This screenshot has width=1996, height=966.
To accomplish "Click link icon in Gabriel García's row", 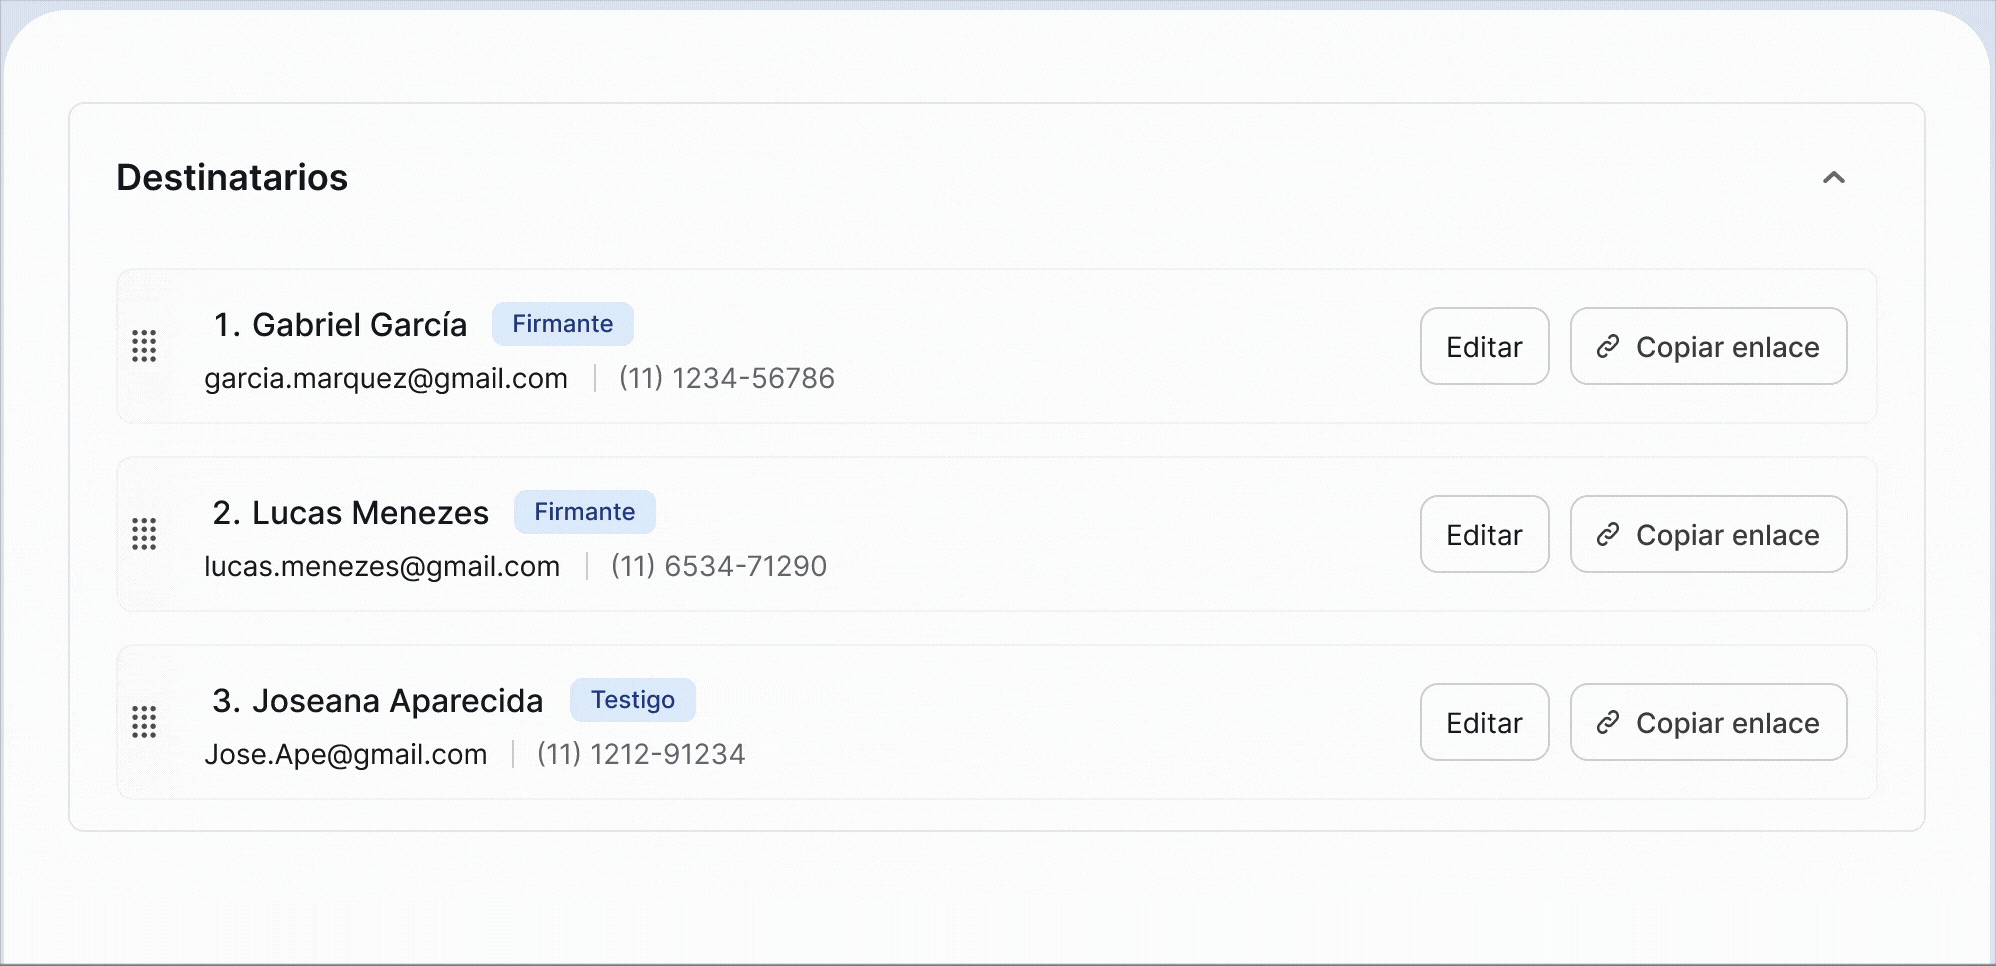I will [1608, 346].
